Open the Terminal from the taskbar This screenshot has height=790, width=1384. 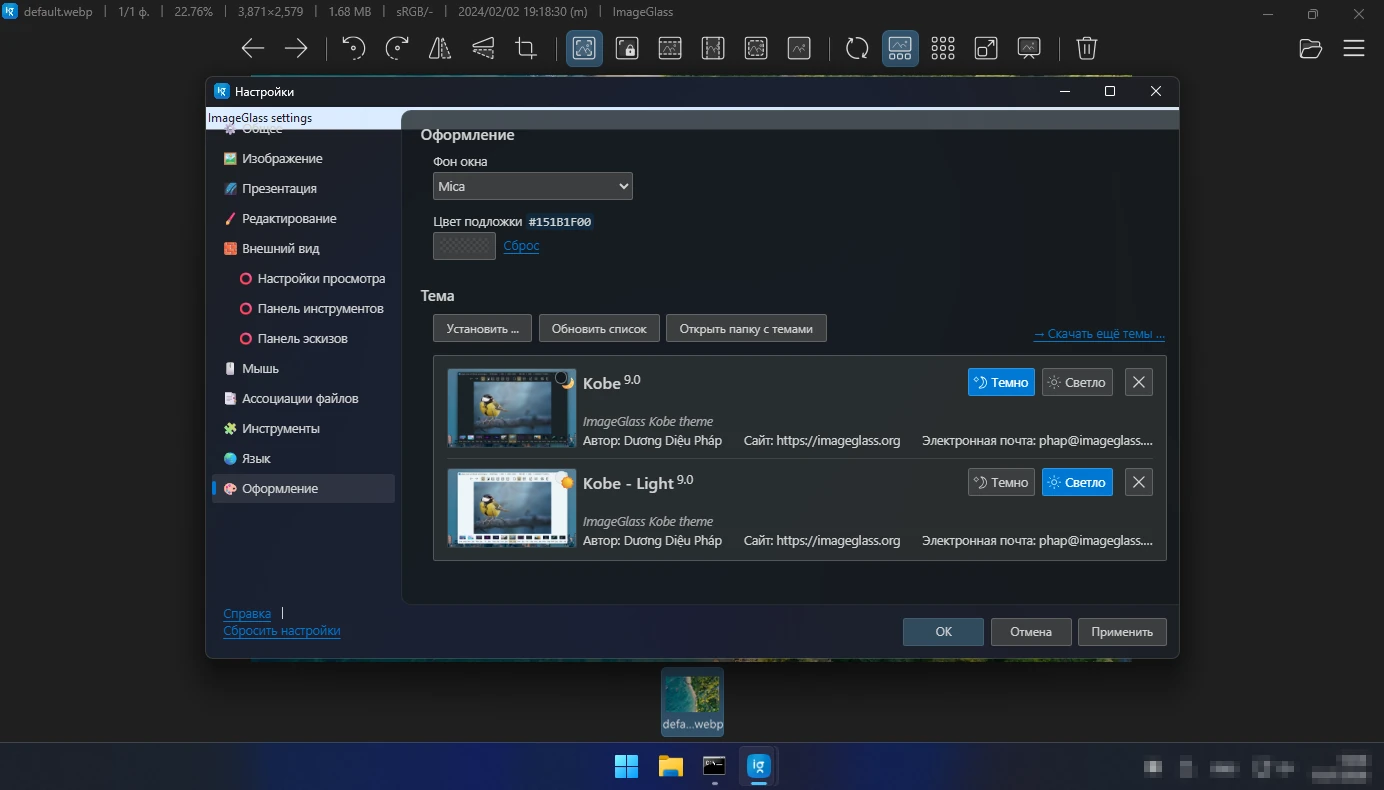tap(714, 767)
